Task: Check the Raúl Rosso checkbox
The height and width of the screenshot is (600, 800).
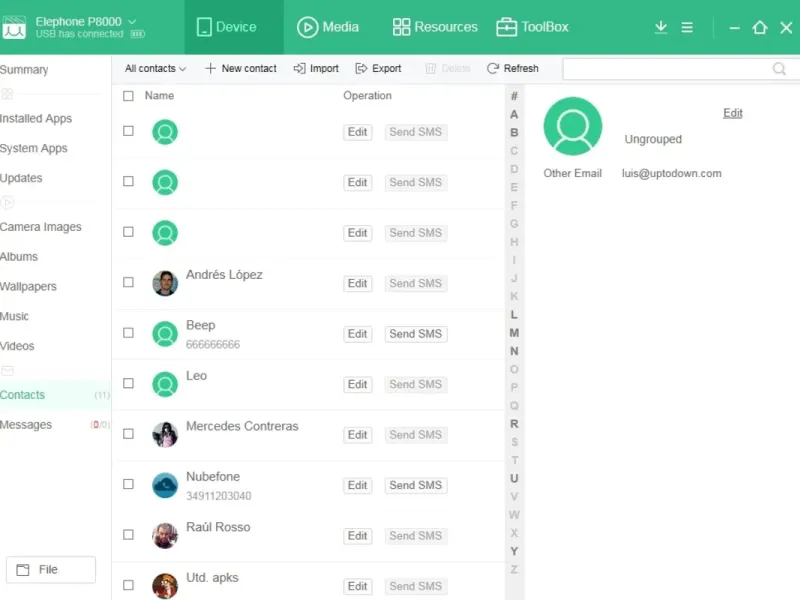Action: (128, 535)
